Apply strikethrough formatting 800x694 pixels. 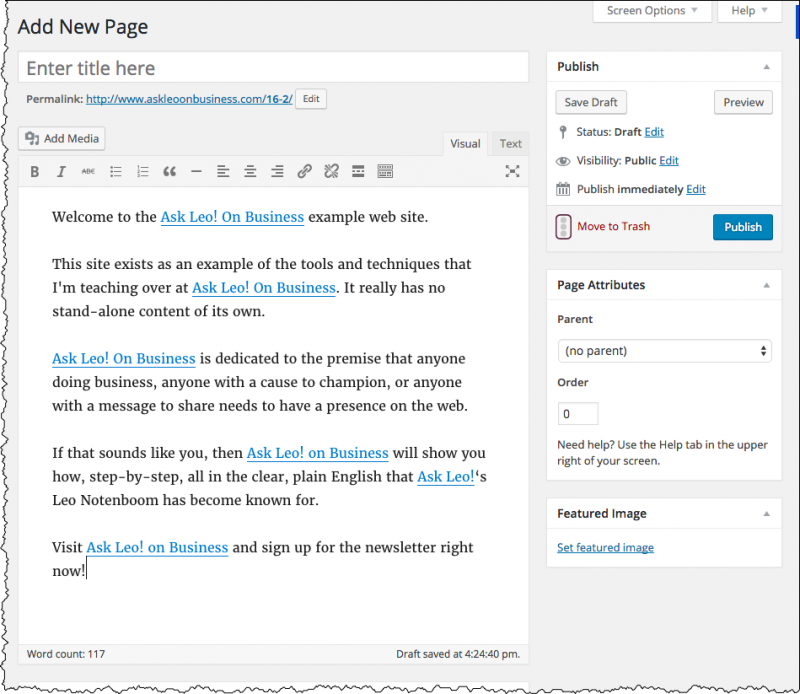[x=88, y=171]
